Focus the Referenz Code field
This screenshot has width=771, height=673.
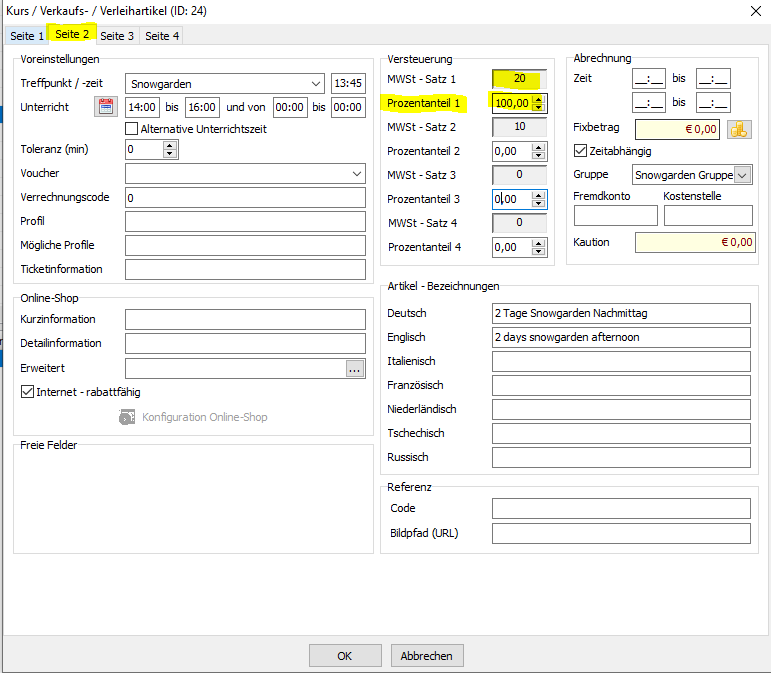(622, 508)
